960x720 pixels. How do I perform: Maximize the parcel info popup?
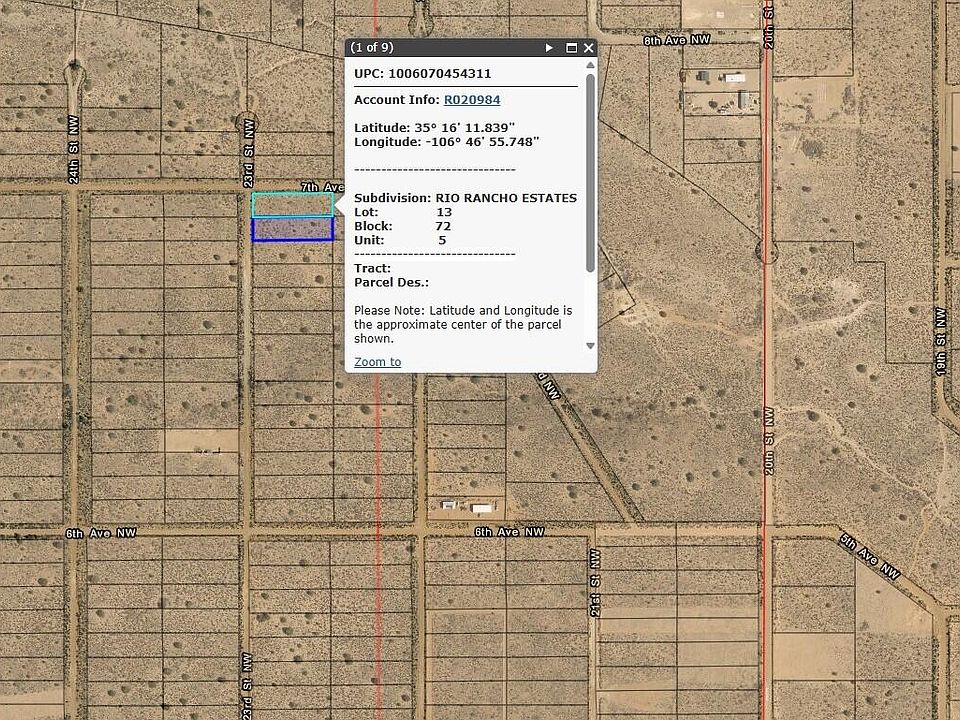pyautogui.click(x=572, y=48)
